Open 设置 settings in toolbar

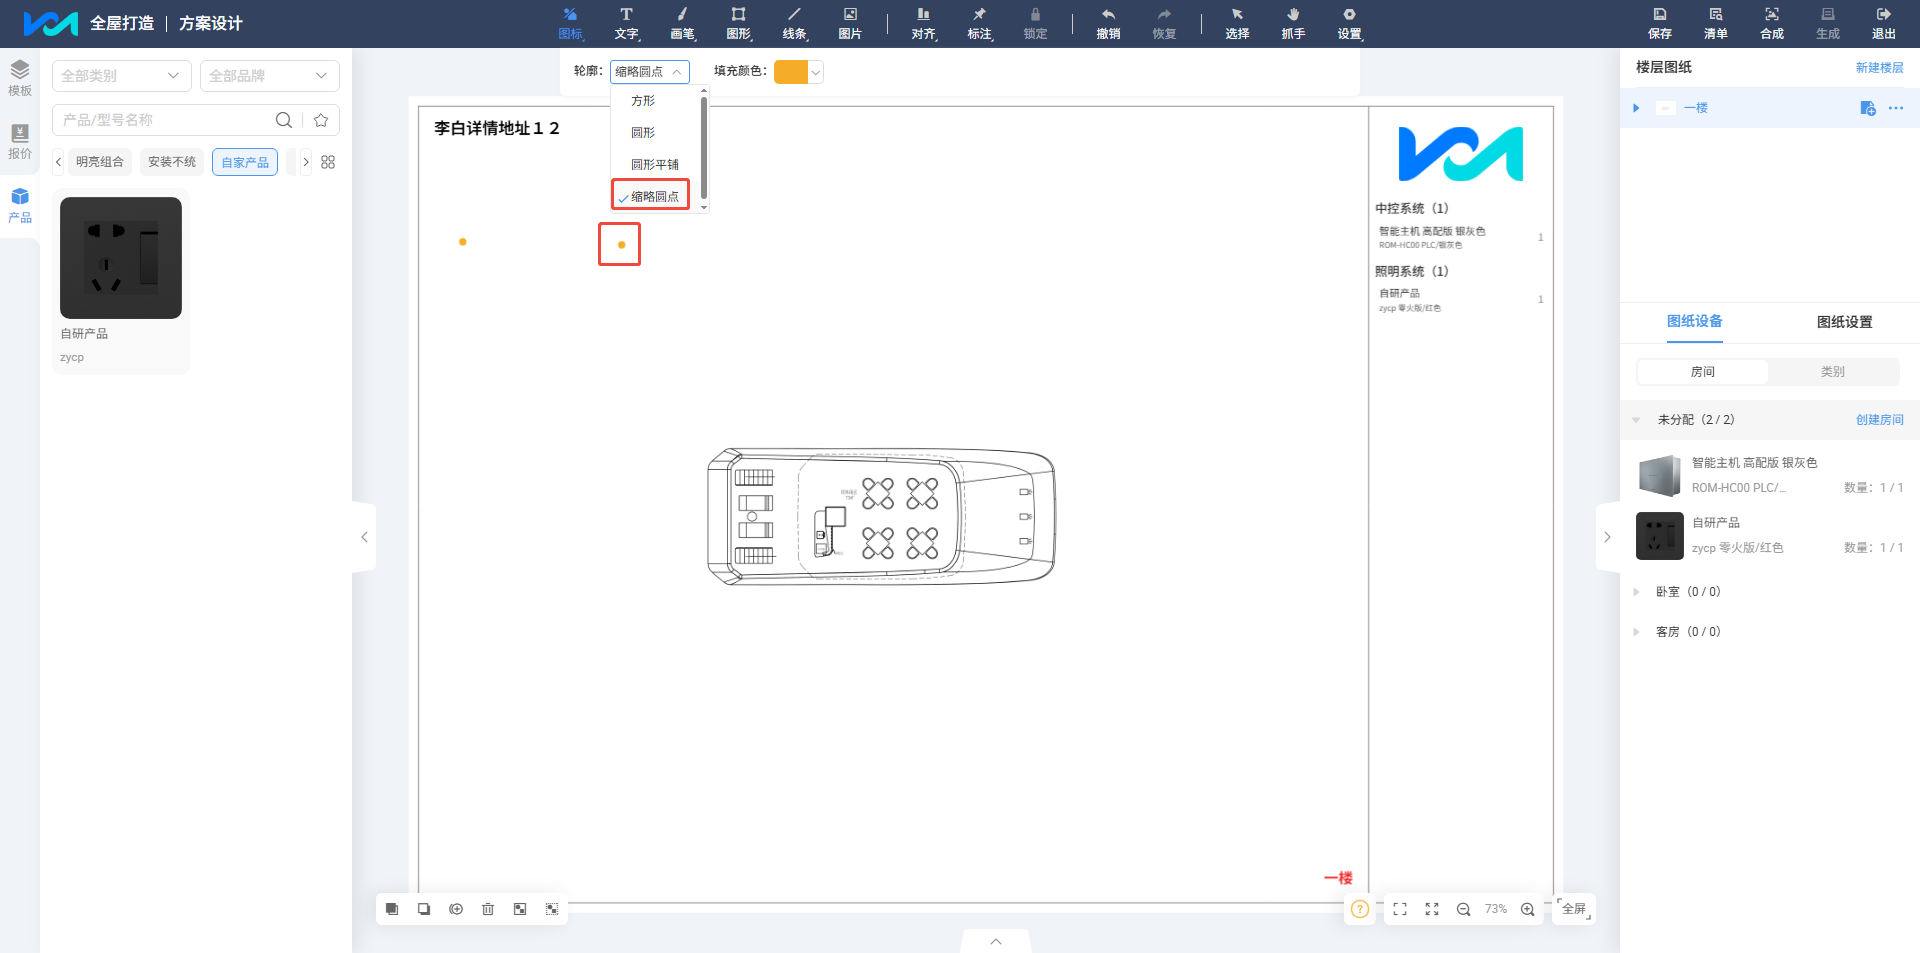tap(1350, 23)
